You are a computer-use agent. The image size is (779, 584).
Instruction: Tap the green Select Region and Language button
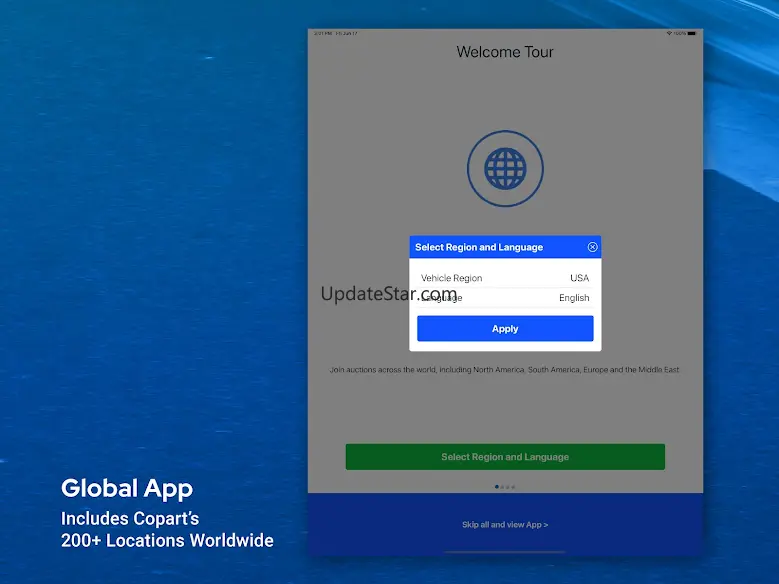(505, 457)
